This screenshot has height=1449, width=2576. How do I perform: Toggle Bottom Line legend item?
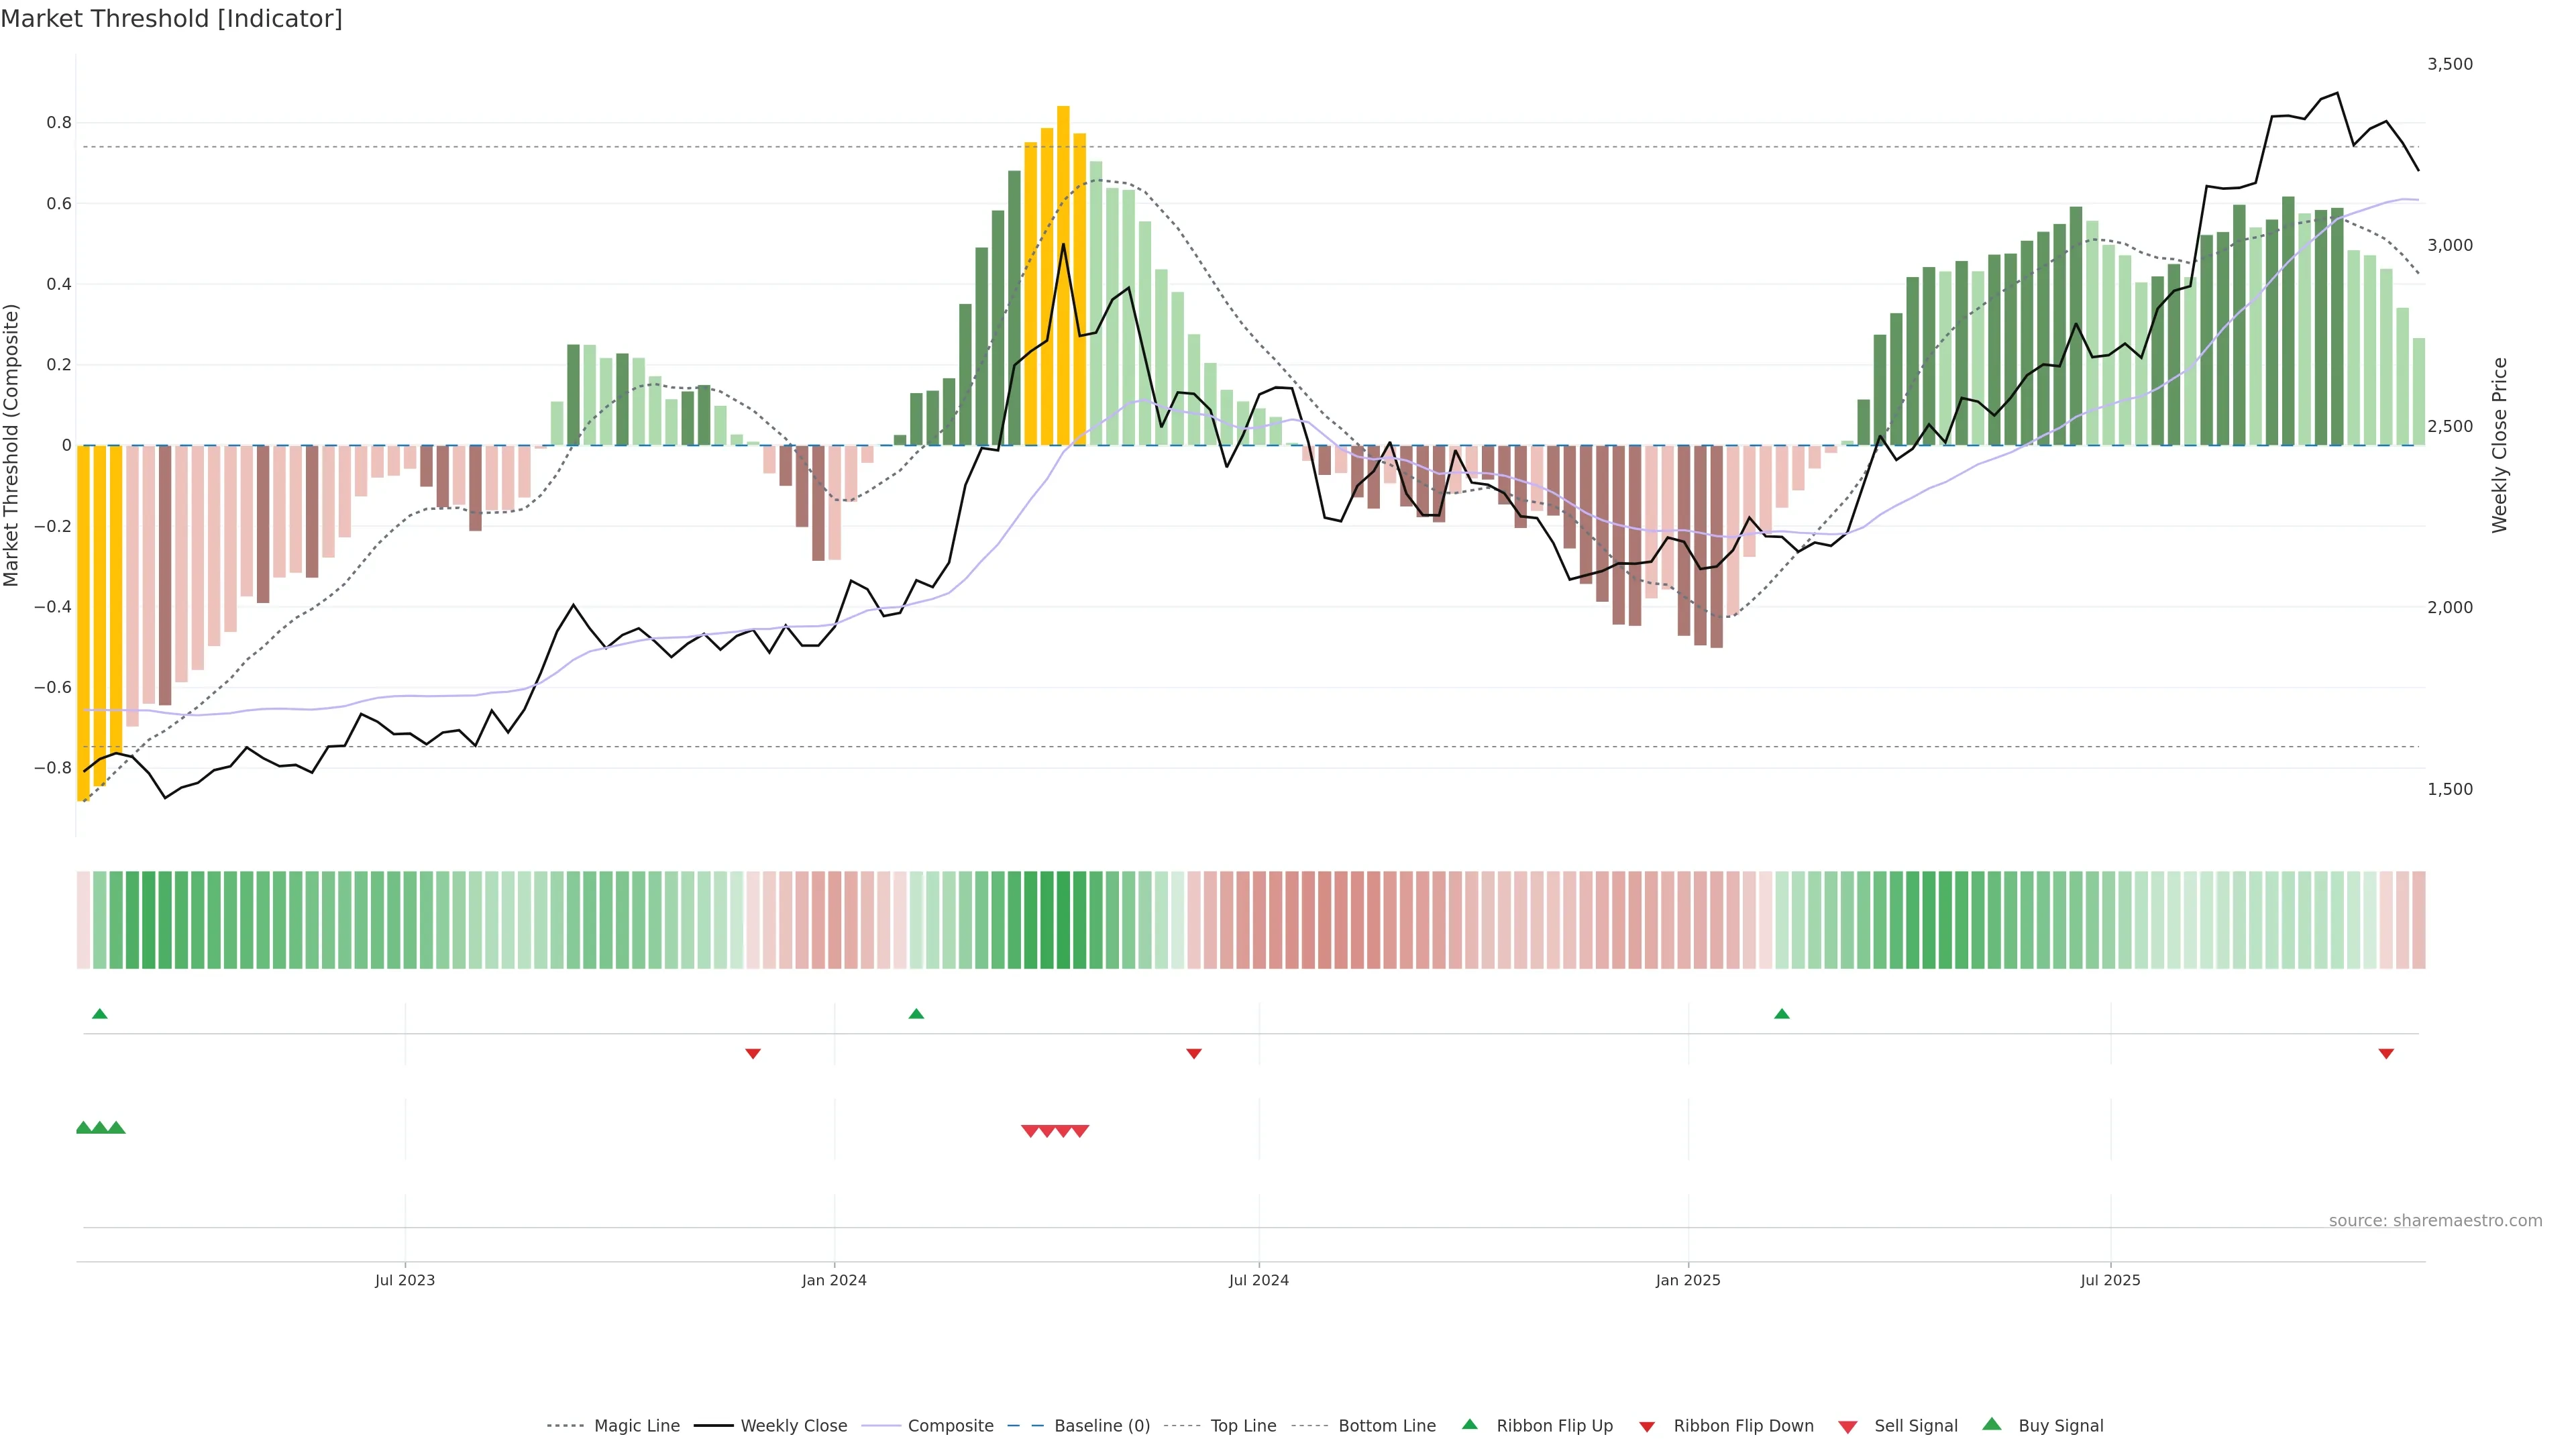tap(1386, 1425)
